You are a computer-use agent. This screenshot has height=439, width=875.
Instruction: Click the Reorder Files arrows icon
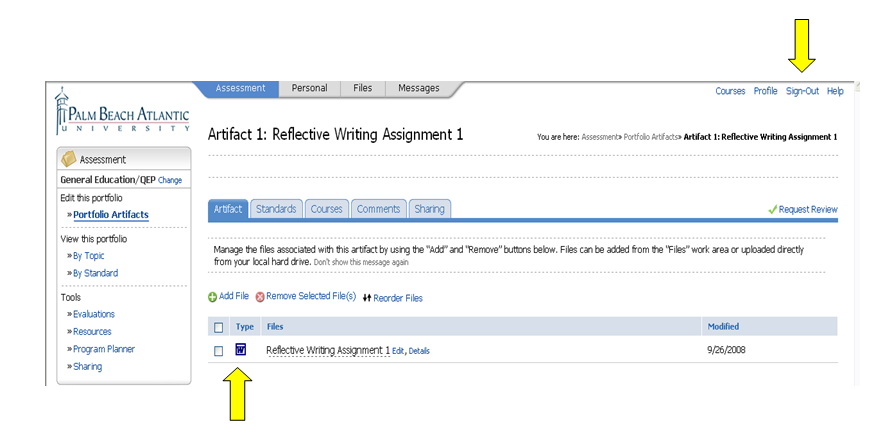tap(367, 298)
